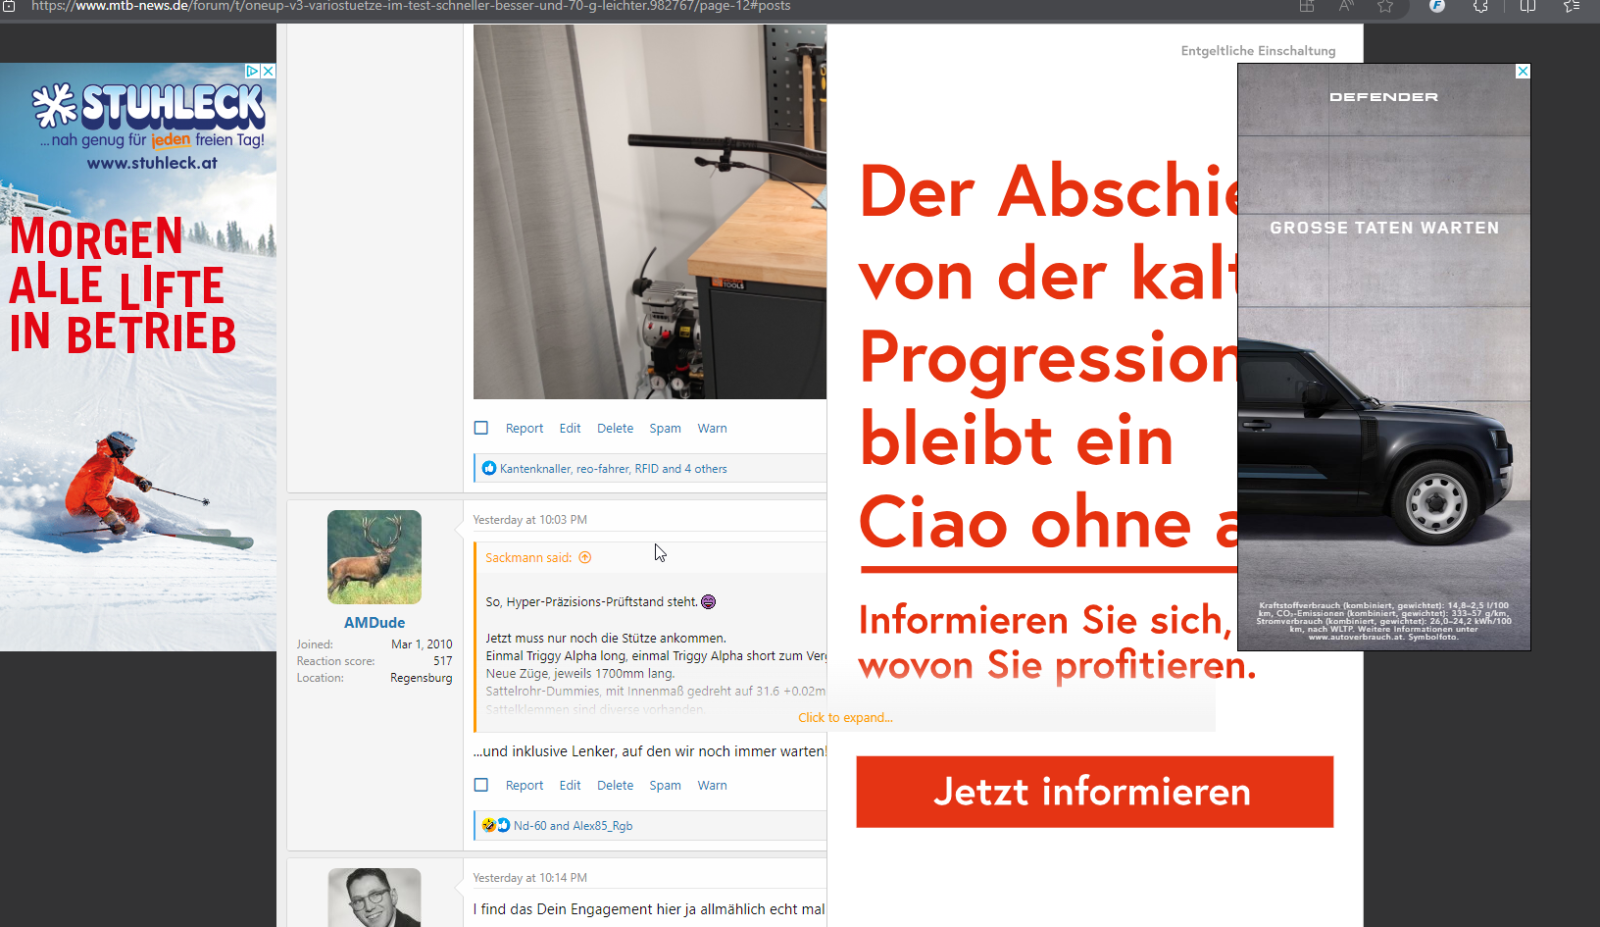Expand quote with Click to expand
This screenshot has height=927, width=1600.
pyautogui.click(x=845, y=717)
